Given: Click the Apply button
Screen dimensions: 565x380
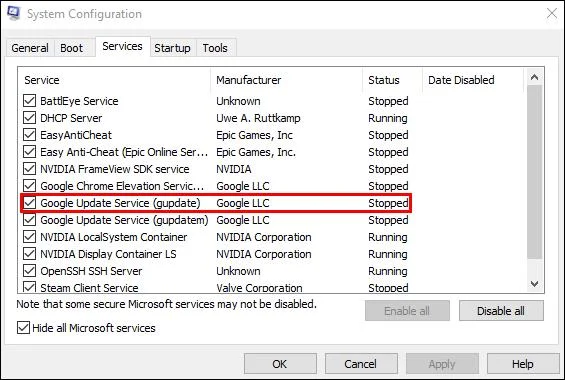Looking at the screenshot, I should [x=442, y=364].
